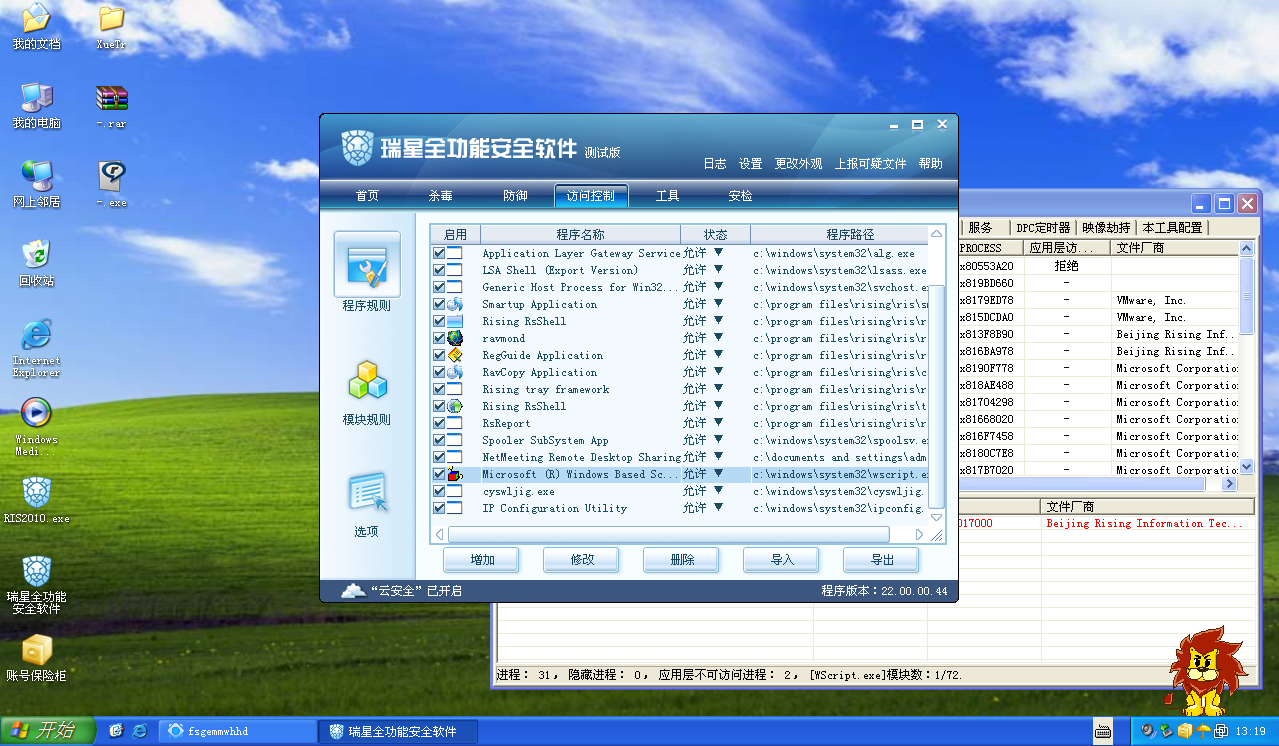Uncheck Rising tray framework rule
The width and height of the screenshot is (1279, 746).
(439, 389)
